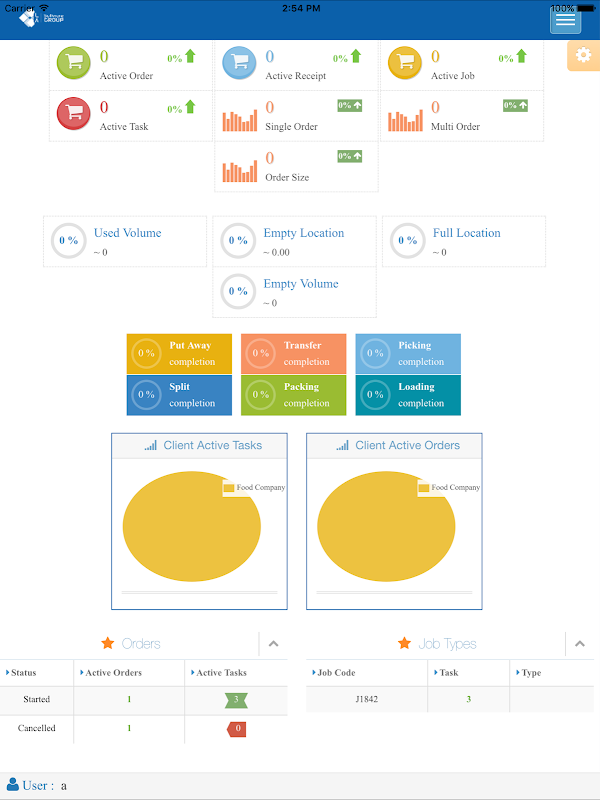Sort by the Status column header
This screenshot has width=600, height=800.
click(x=37, y=672)
